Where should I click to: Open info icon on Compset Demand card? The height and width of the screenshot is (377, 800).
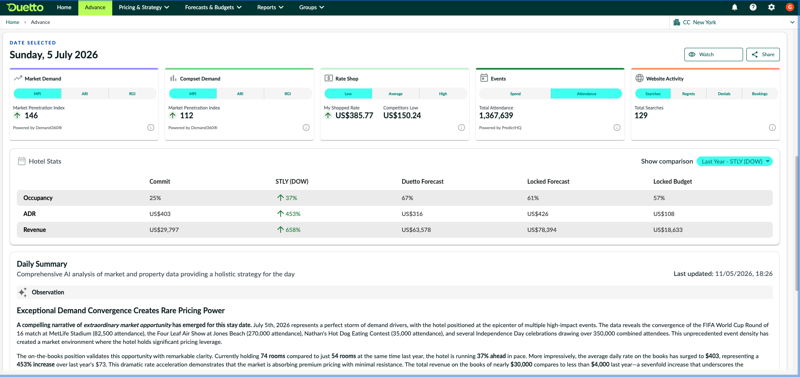point(306,128)
